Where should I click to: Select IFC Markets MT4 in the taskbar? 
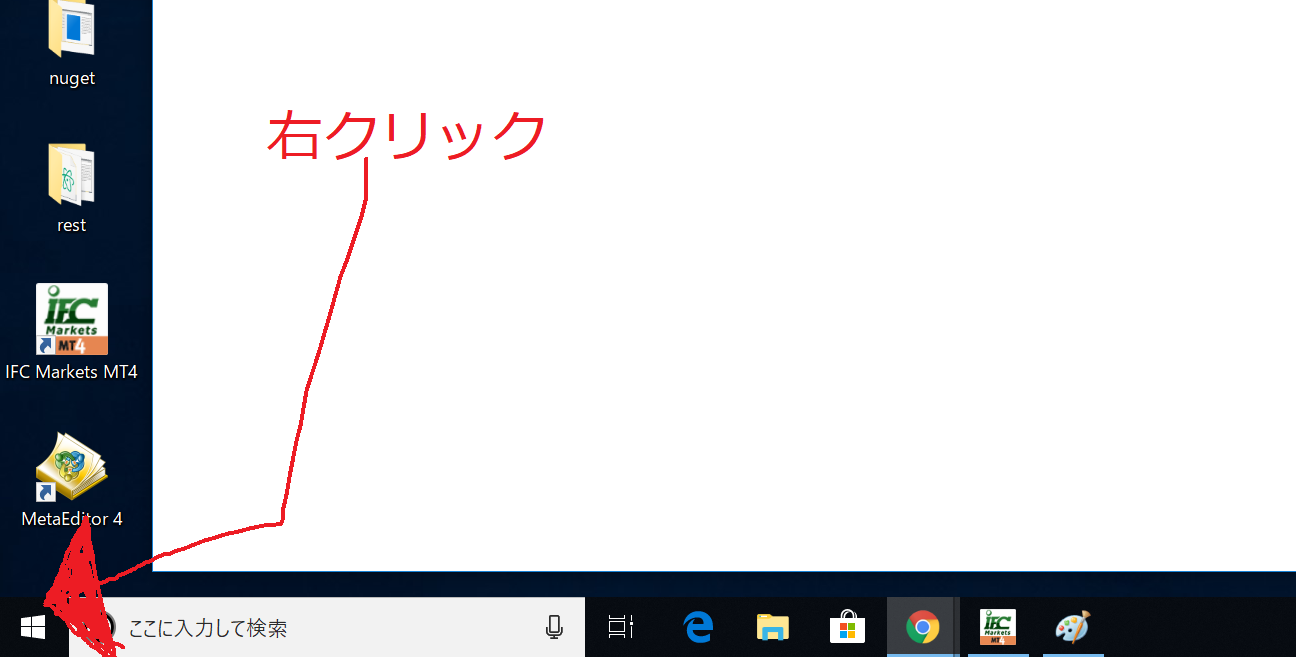click(x=997, y=627)
